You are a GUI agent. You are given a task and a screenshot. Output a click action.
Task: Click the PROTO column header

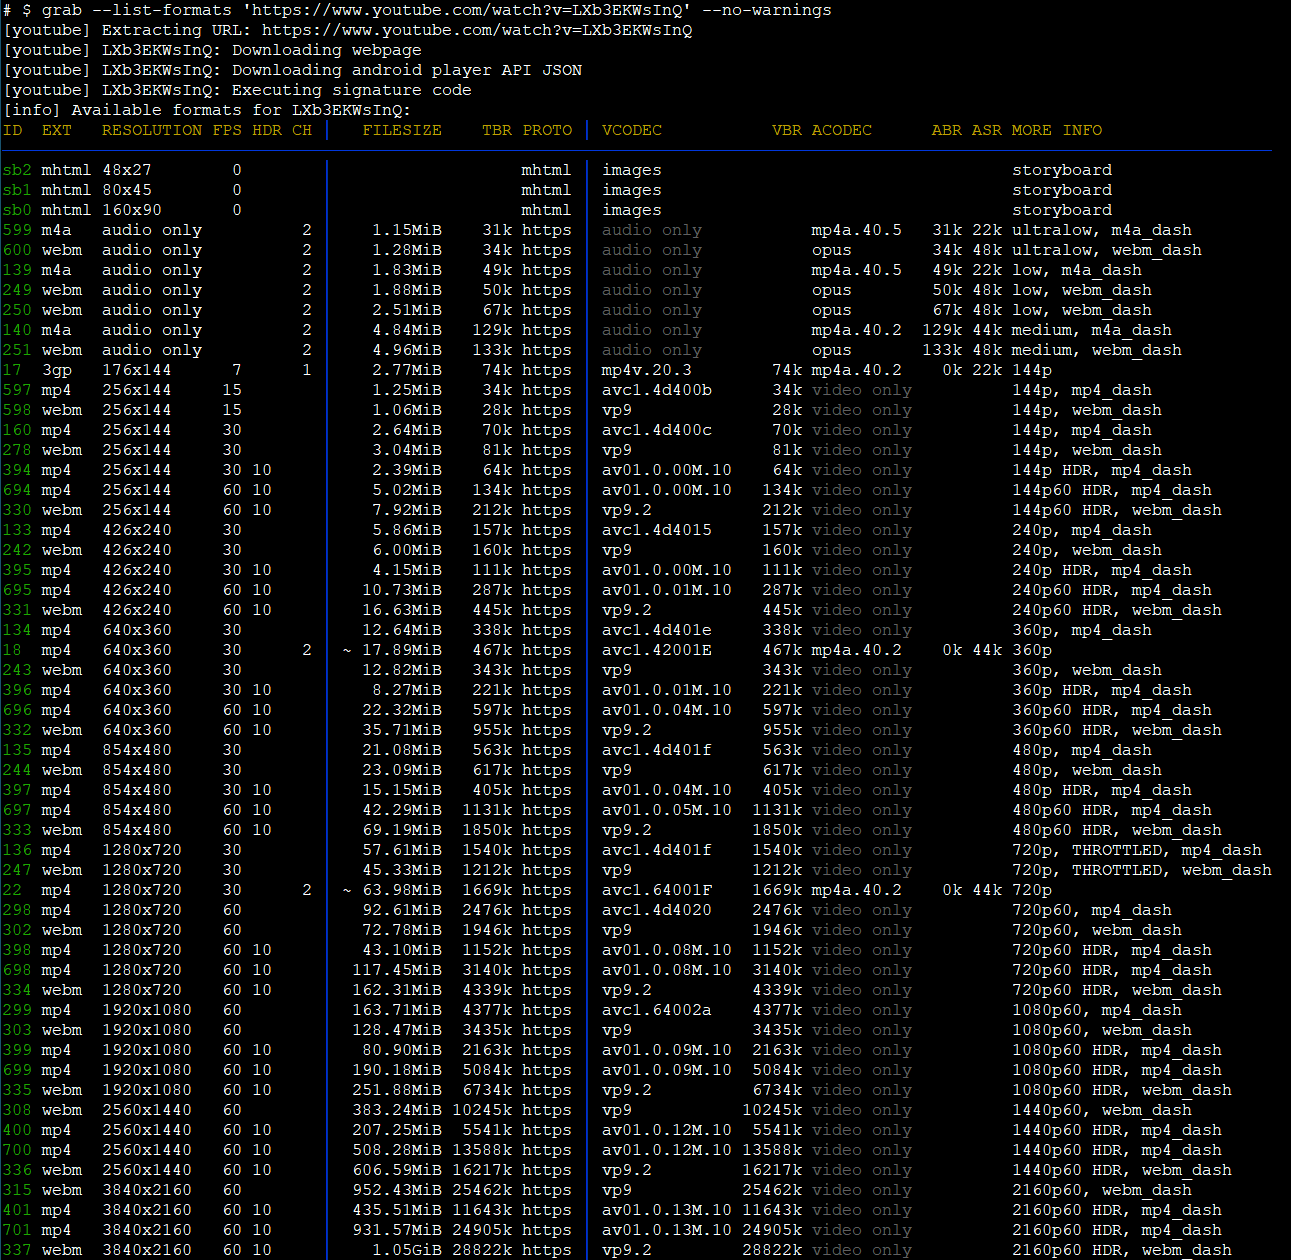547,130
